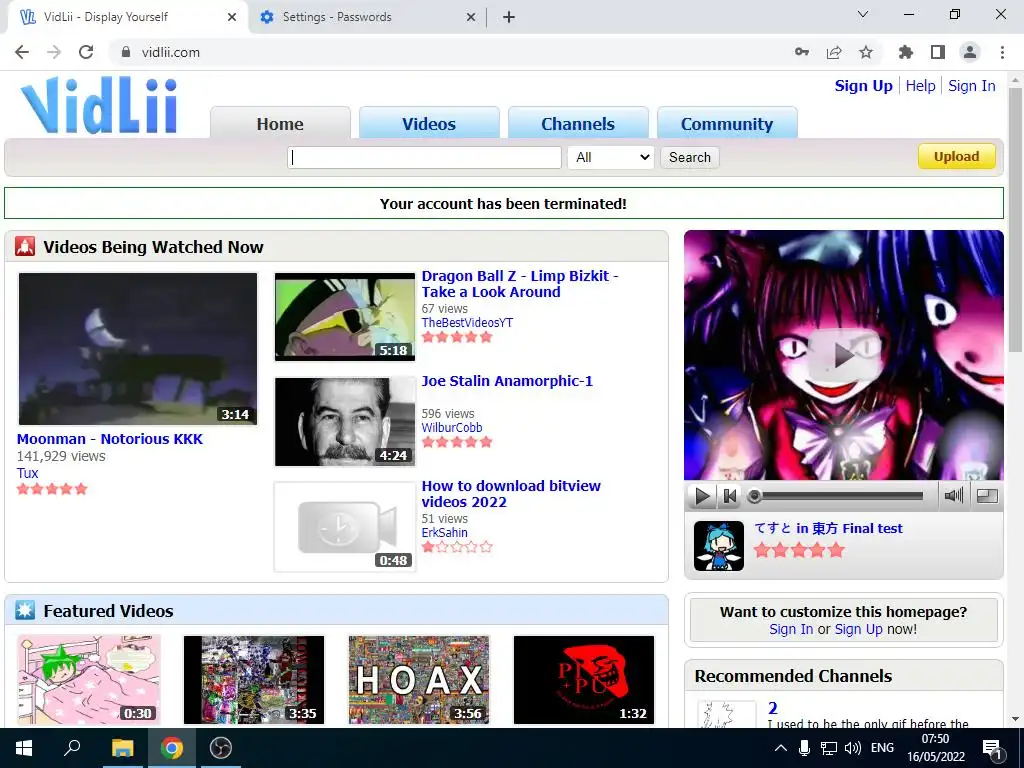Open the Extensions puzzle icon
The height and width of the screenshot is (768, 1024).
(905, 52)
